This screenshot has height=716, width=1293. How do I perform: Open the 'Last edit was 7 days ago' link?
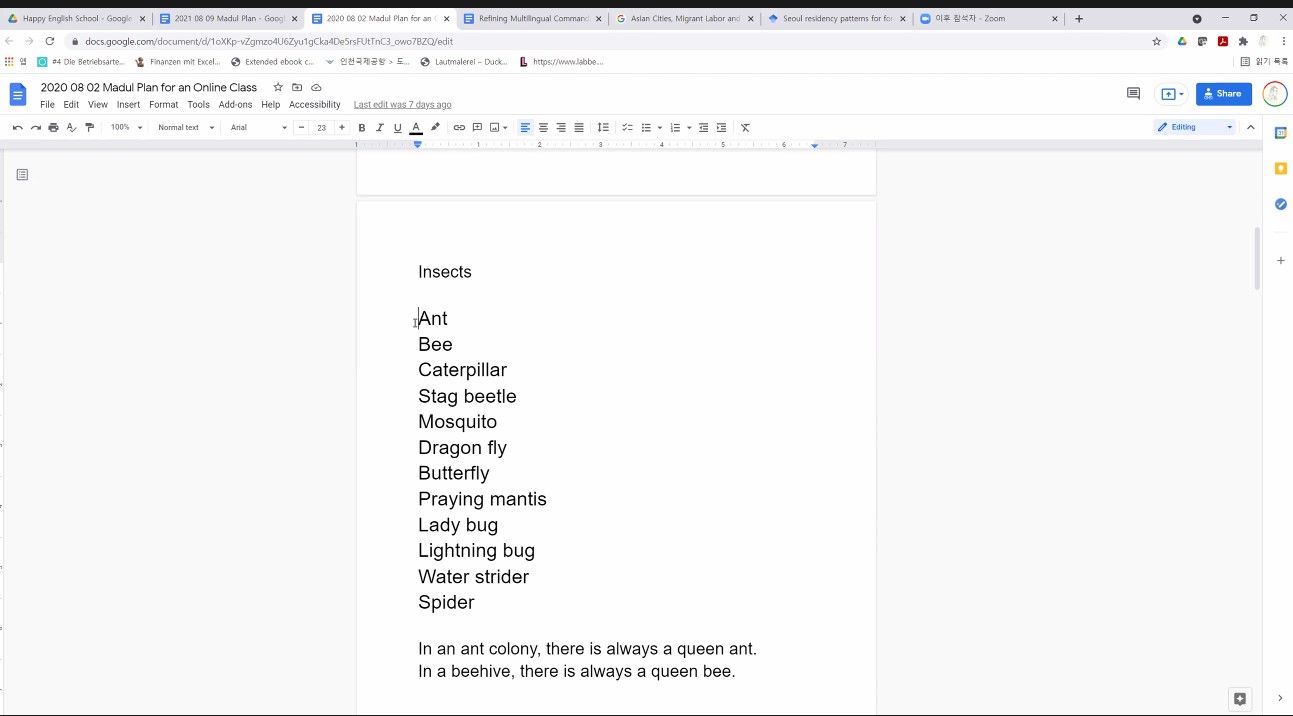click(x=402, y=105)
